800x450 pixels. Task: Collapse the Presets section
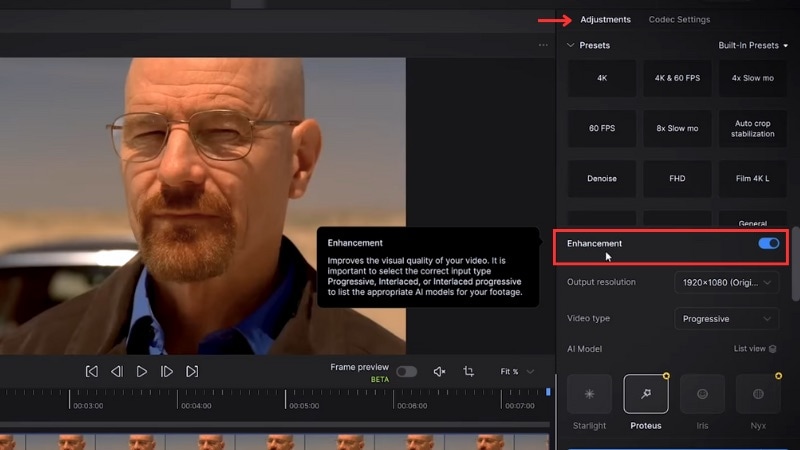click(570, 45)
